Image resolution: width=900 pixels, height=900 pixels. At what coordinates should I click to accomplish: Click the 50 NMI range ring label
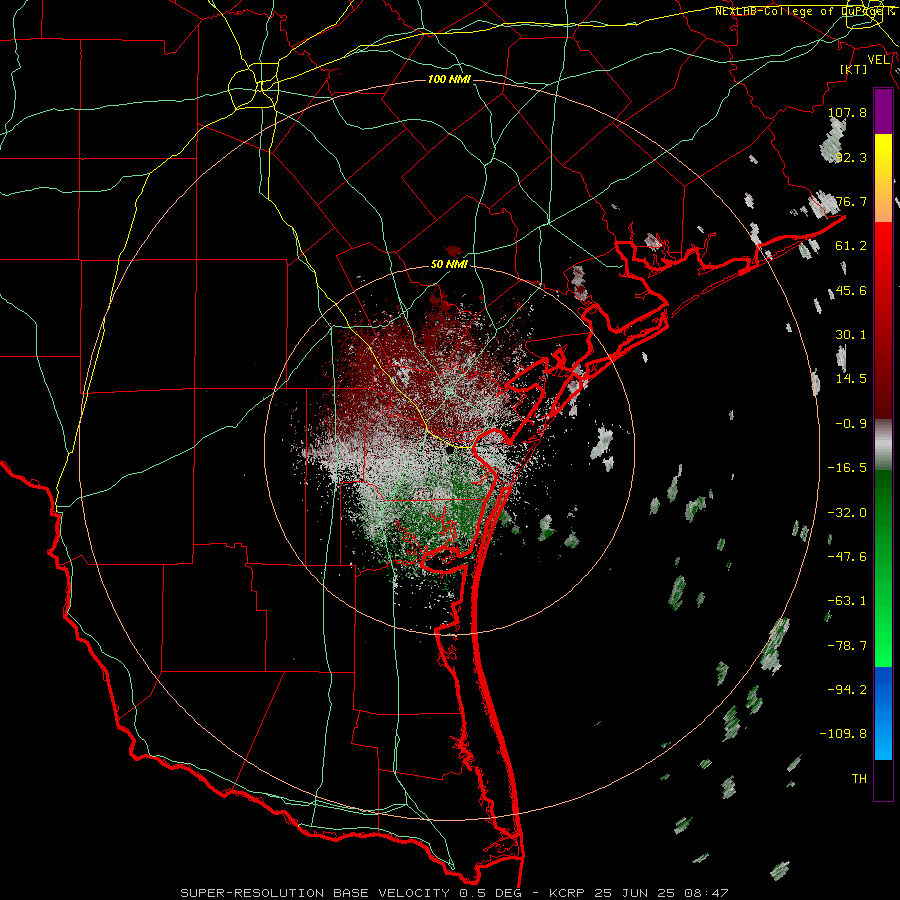(x=449, y=265)
